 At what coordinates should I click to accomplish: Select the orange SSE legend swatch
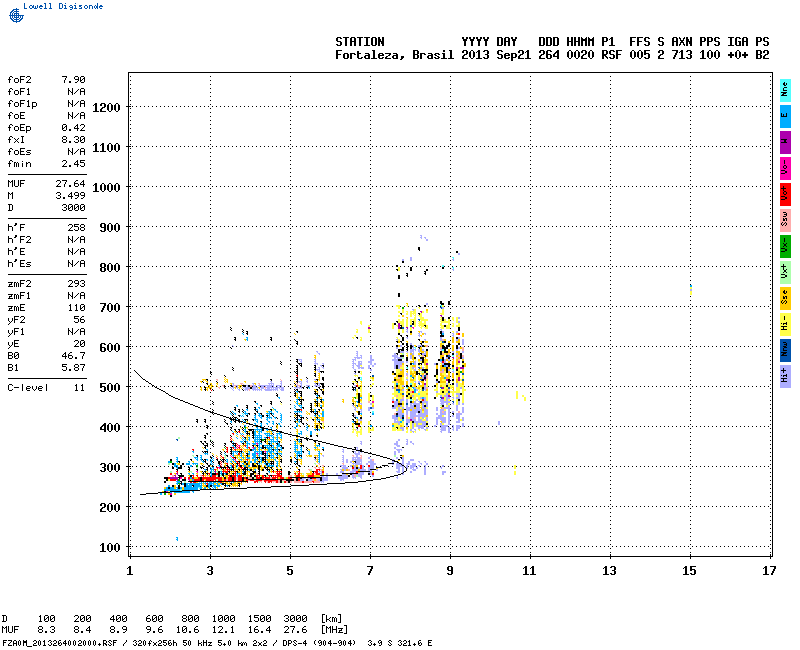(x=785, y=298)
